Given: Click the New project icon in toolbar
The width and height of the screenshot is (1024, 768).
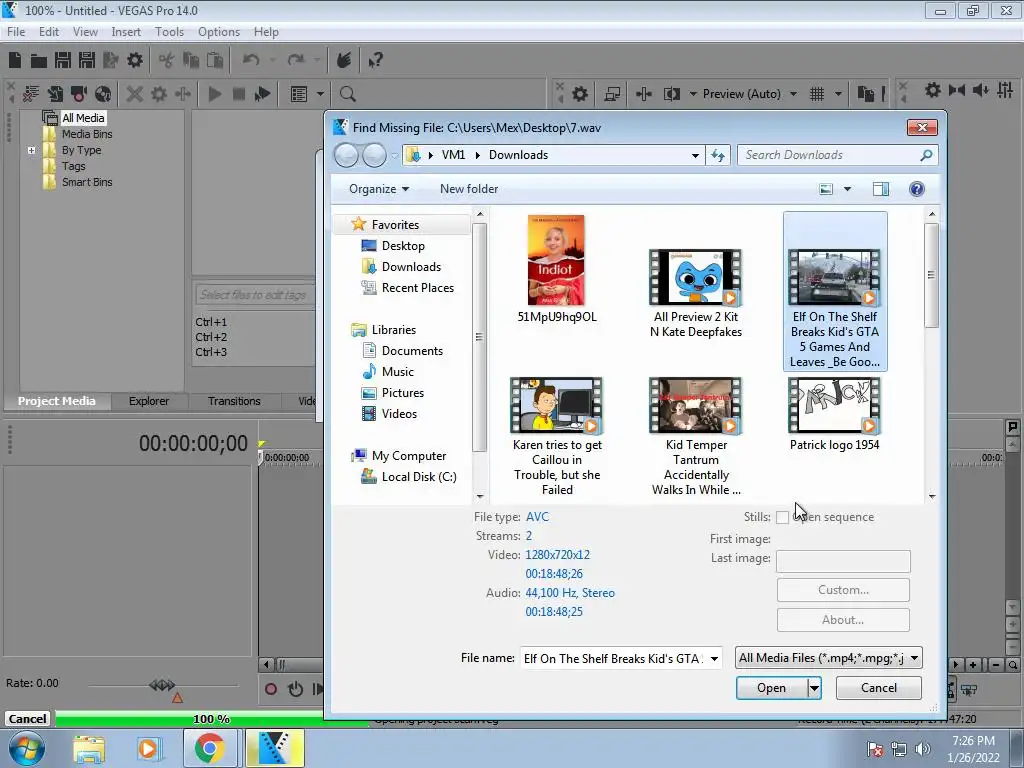Looking at the screenshot, I should click(15, 60).
